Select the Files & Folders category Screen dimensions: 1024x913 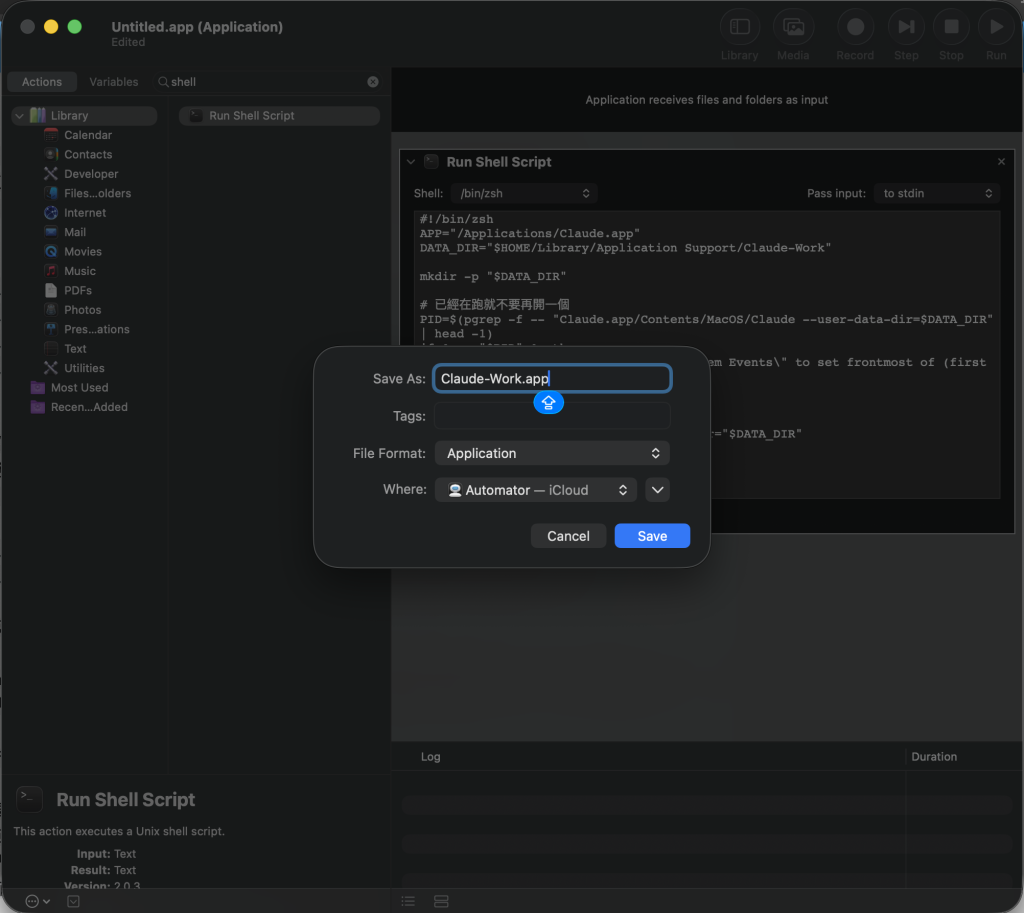[97, 193]
